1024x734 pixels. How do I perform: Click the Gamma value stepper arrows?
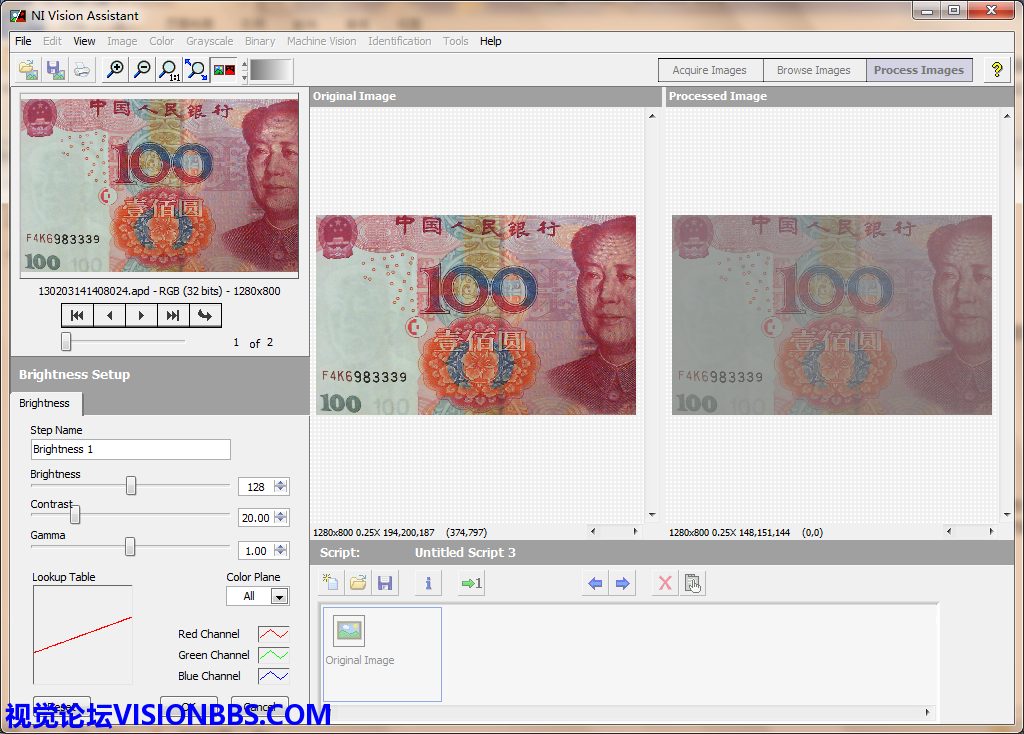tap(281, 551)
